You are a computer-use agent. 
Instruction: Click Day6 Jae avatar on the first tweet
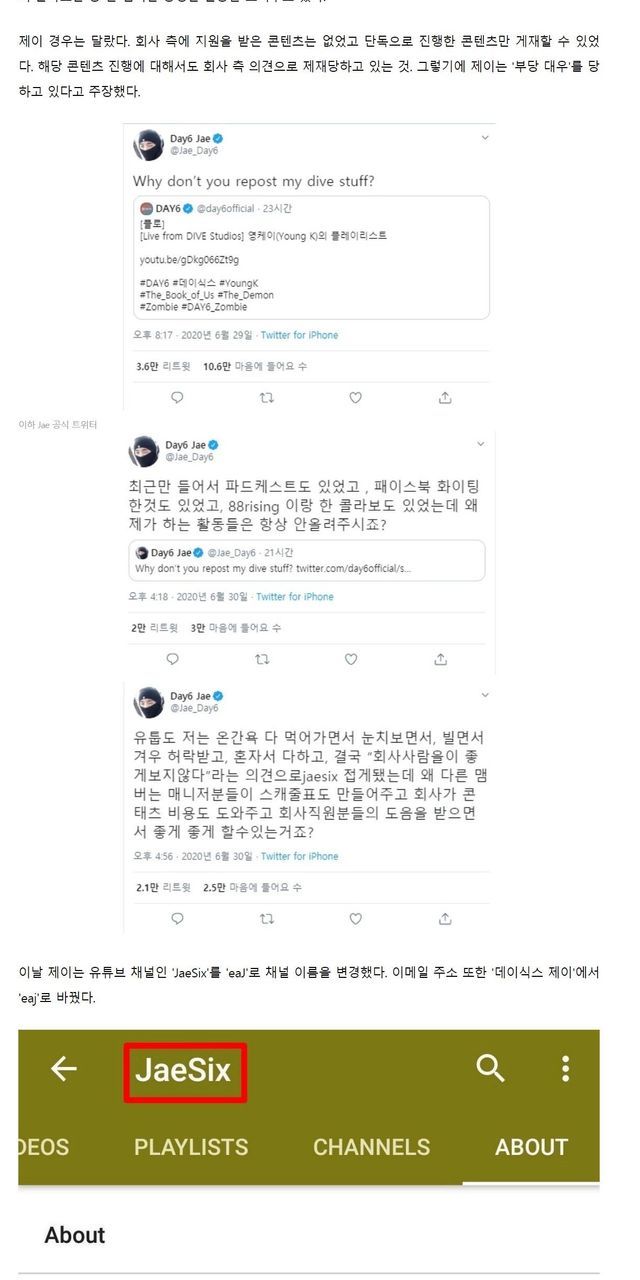point(148,145)
